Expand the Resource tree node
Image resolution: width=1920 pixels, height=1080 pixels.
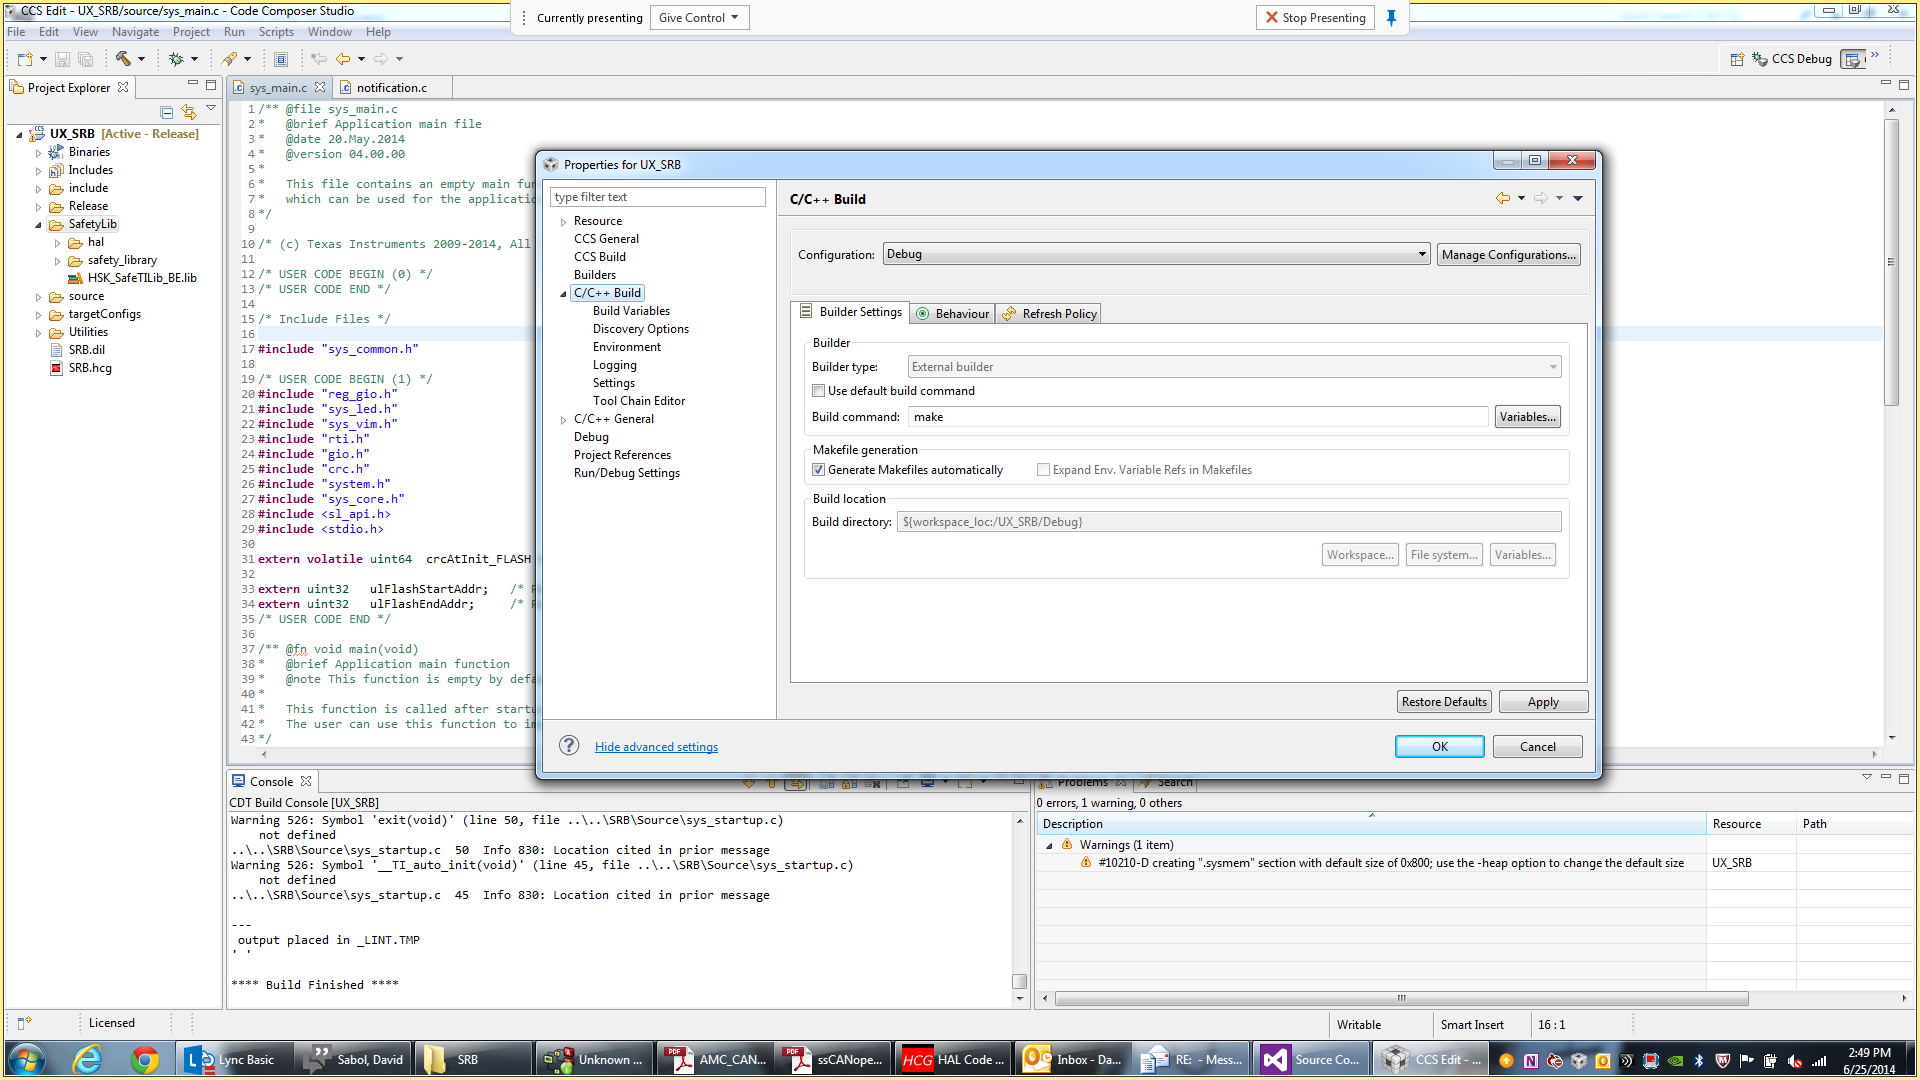[563, 222]
